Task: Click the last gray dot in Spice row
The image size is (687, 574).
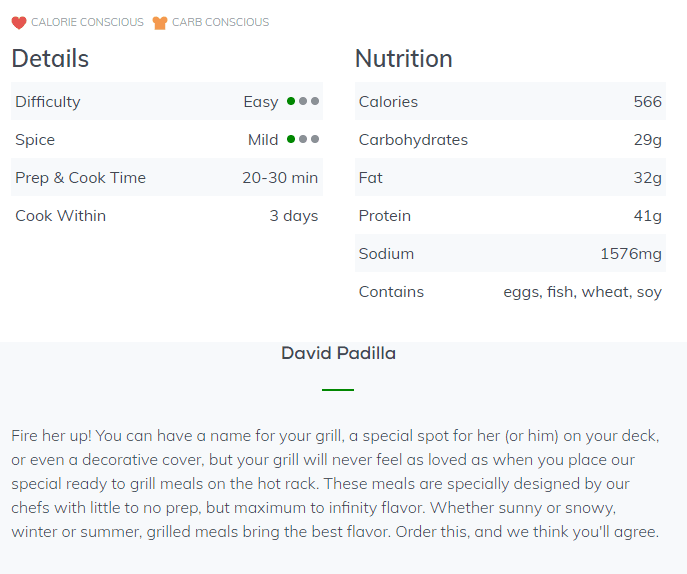Action: coord(315,139)
